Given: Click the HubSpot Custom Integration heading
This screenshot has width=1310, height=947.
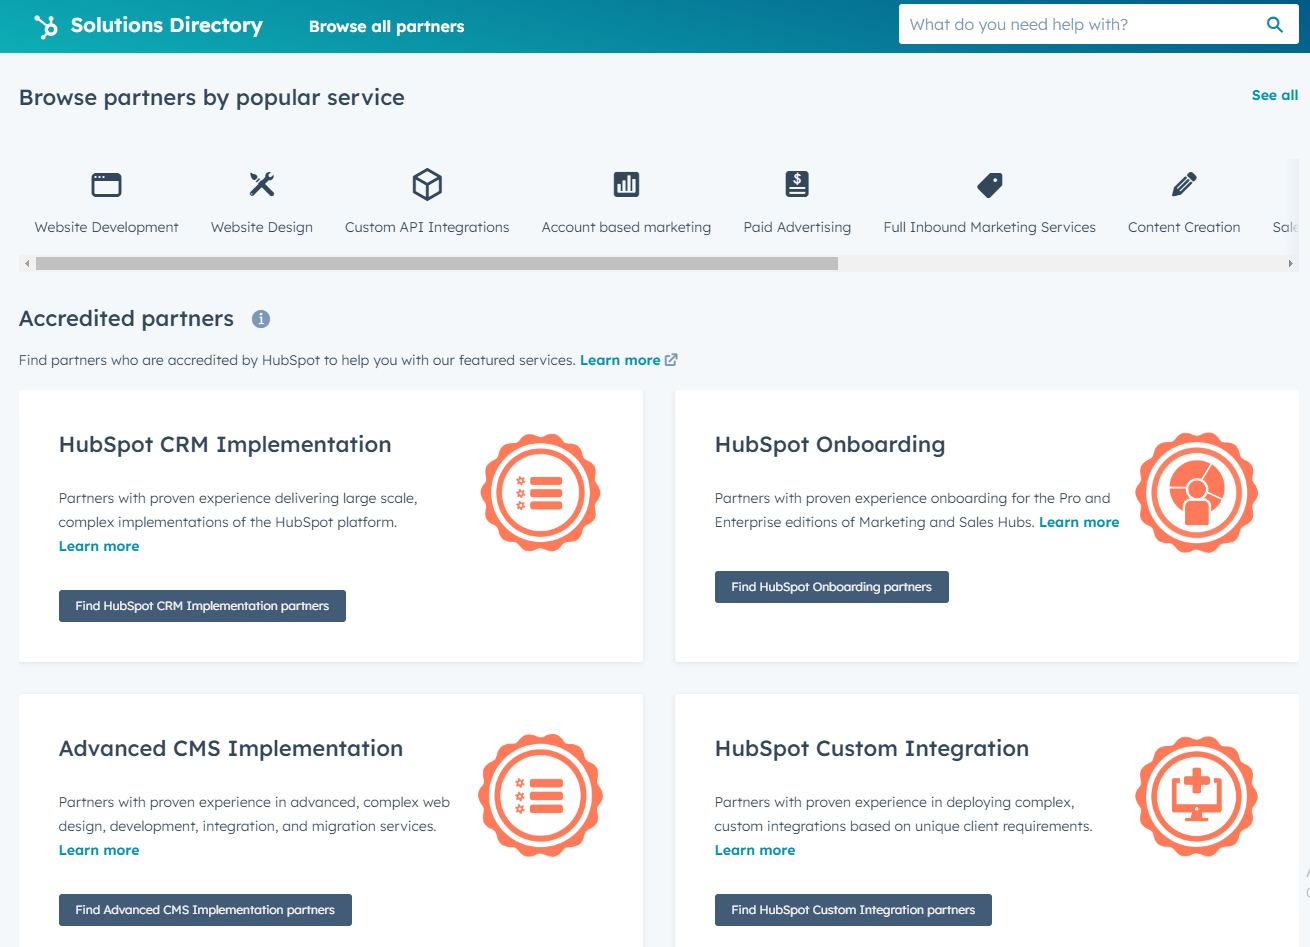Looking at the screenshot, I should click(x=872, y=749).
